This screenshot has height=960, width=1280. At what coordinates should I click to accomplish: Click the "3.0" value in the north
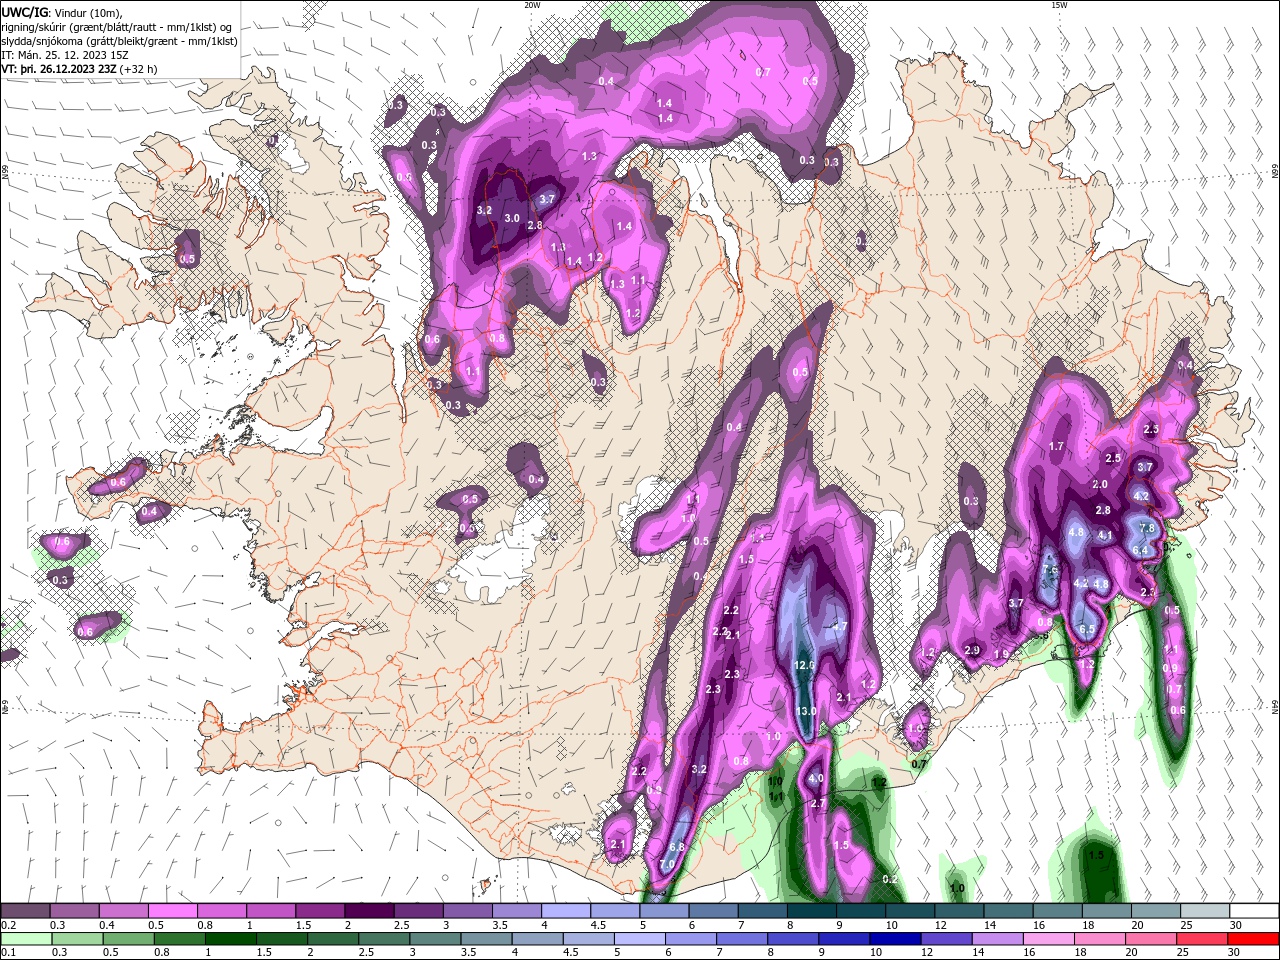point(512,218)
